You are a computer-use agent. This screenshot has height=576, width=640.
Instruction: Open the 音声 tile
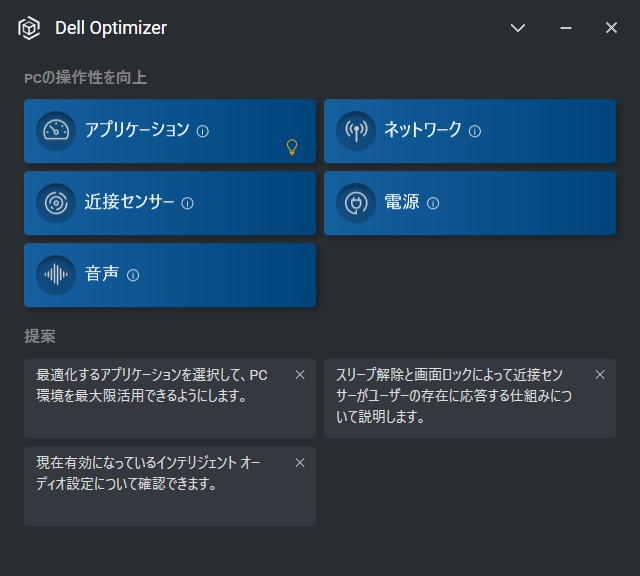click(170, 275)
